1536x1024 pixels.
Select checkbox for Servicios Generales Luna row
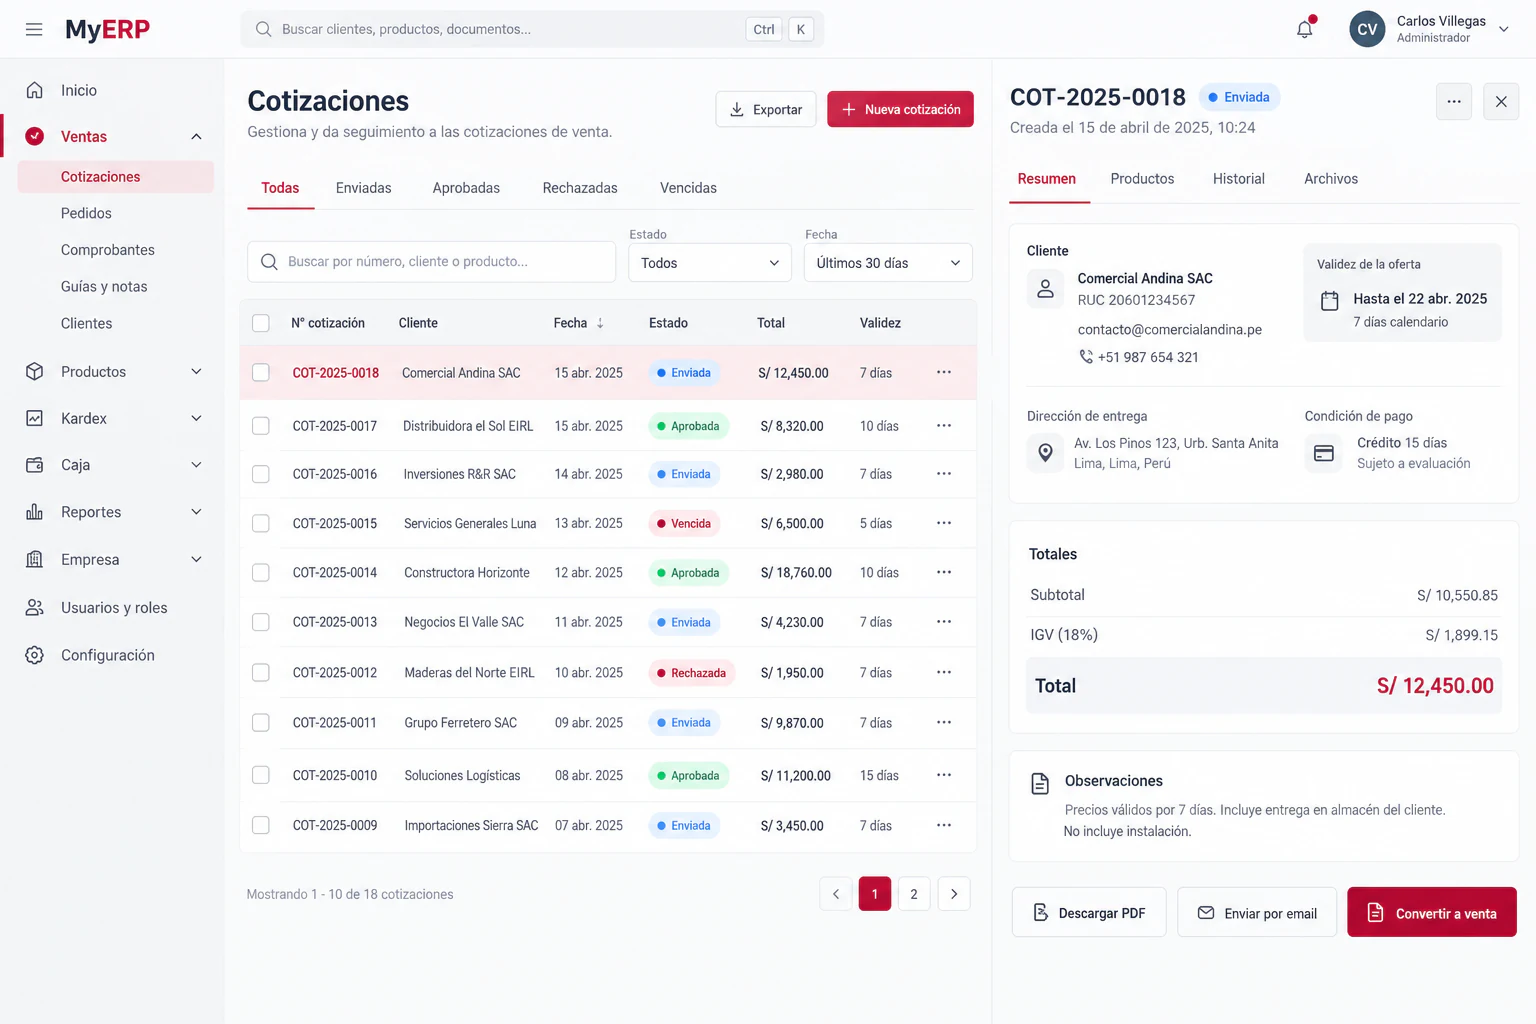click(261, 523)
